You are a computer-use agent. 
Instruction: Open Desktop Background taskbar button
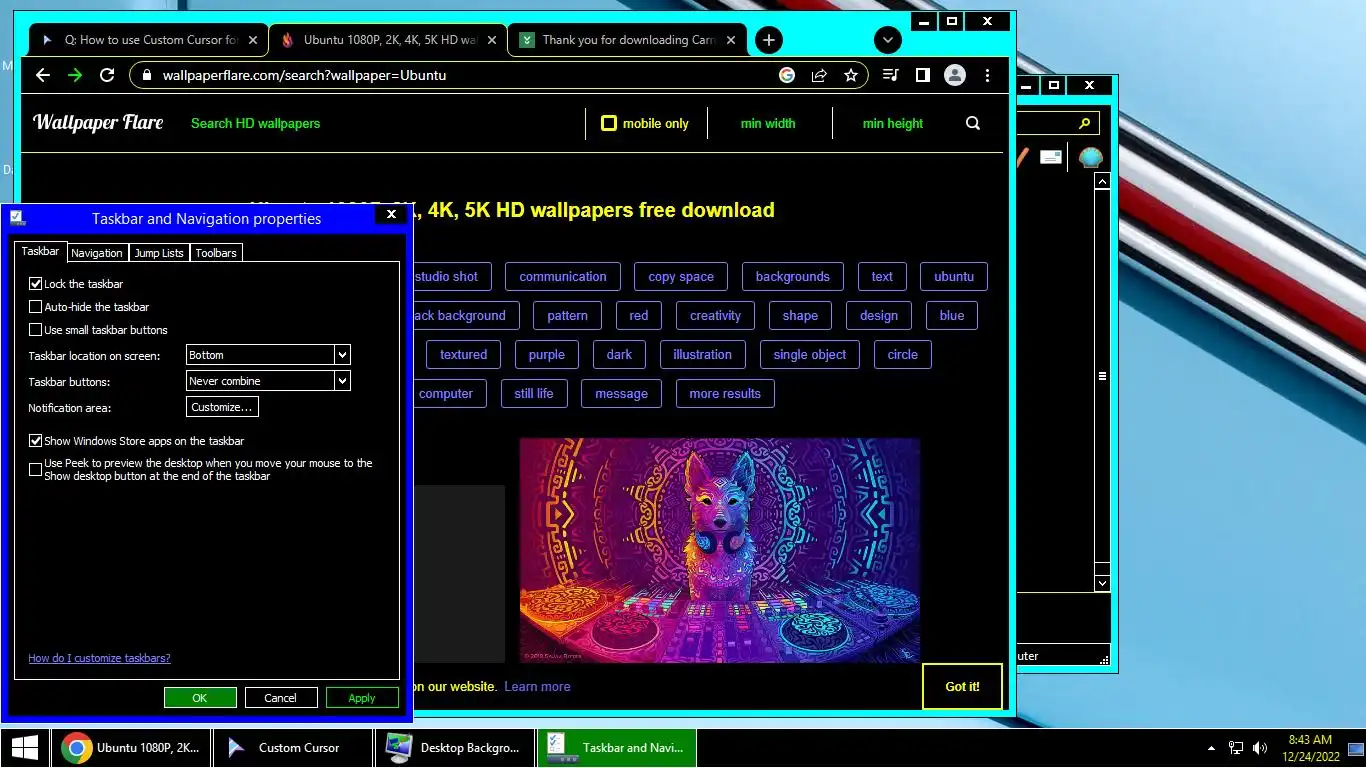pyautogui.click(x=456, y=748)
